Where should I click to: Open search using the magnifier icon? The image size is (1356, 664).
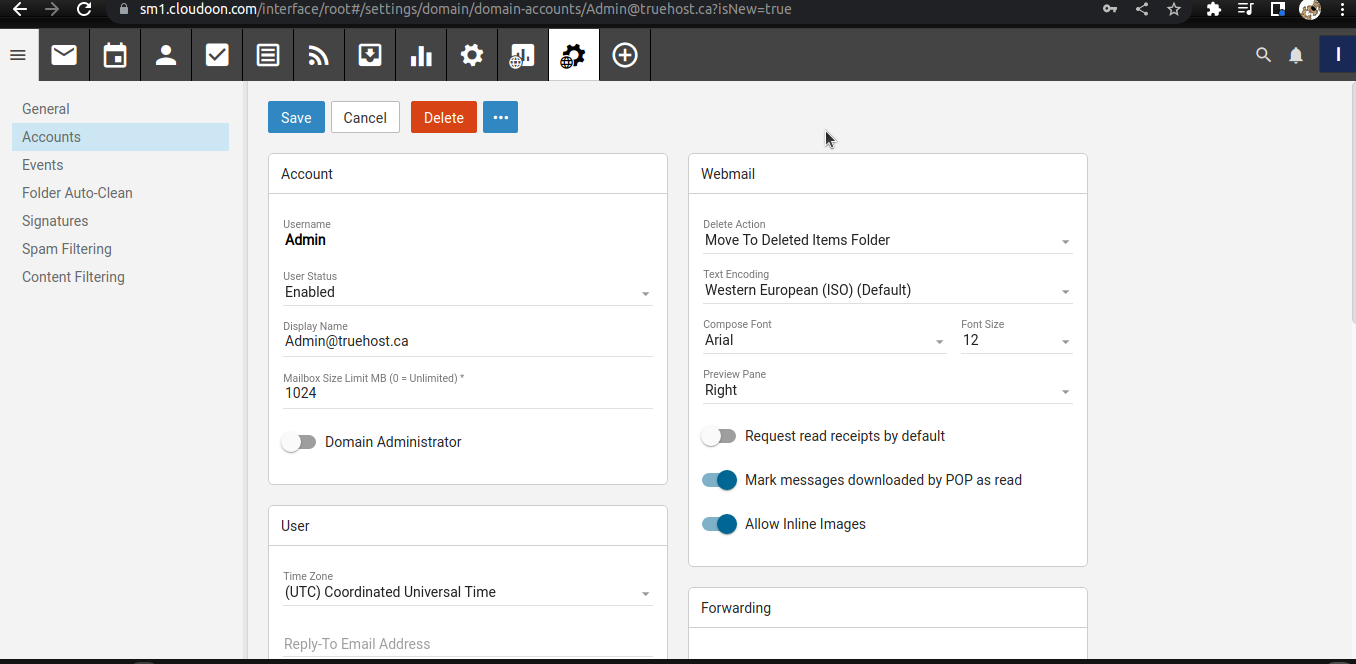(1262, 55)
